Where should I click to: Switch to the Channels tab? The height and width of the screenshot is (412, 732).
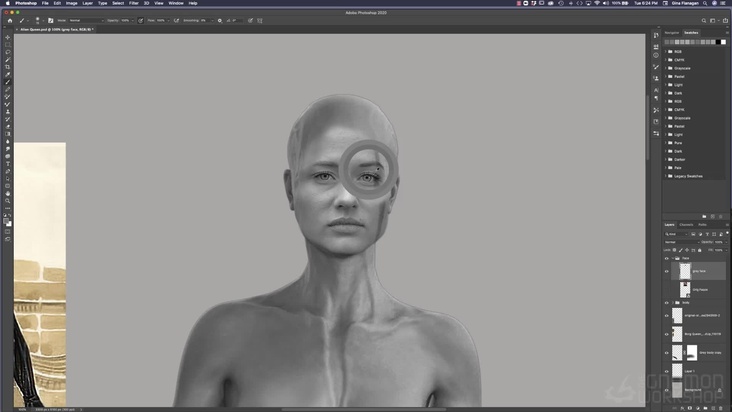tap(686, 225)
